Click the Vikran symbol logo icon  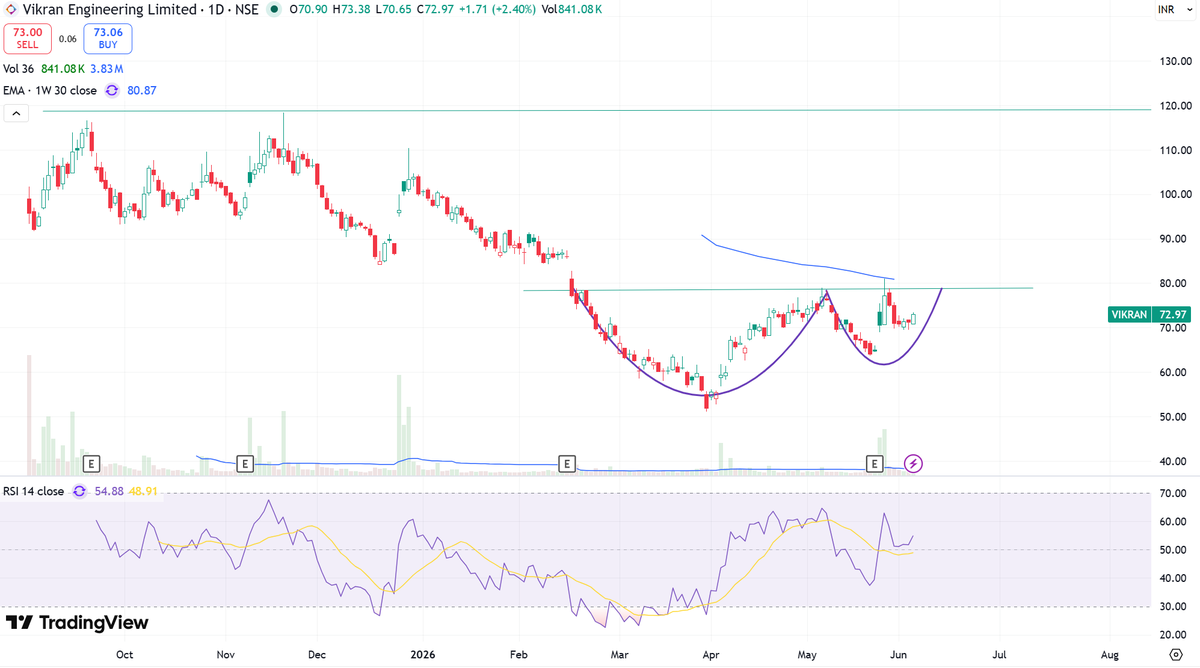point(10,10)
